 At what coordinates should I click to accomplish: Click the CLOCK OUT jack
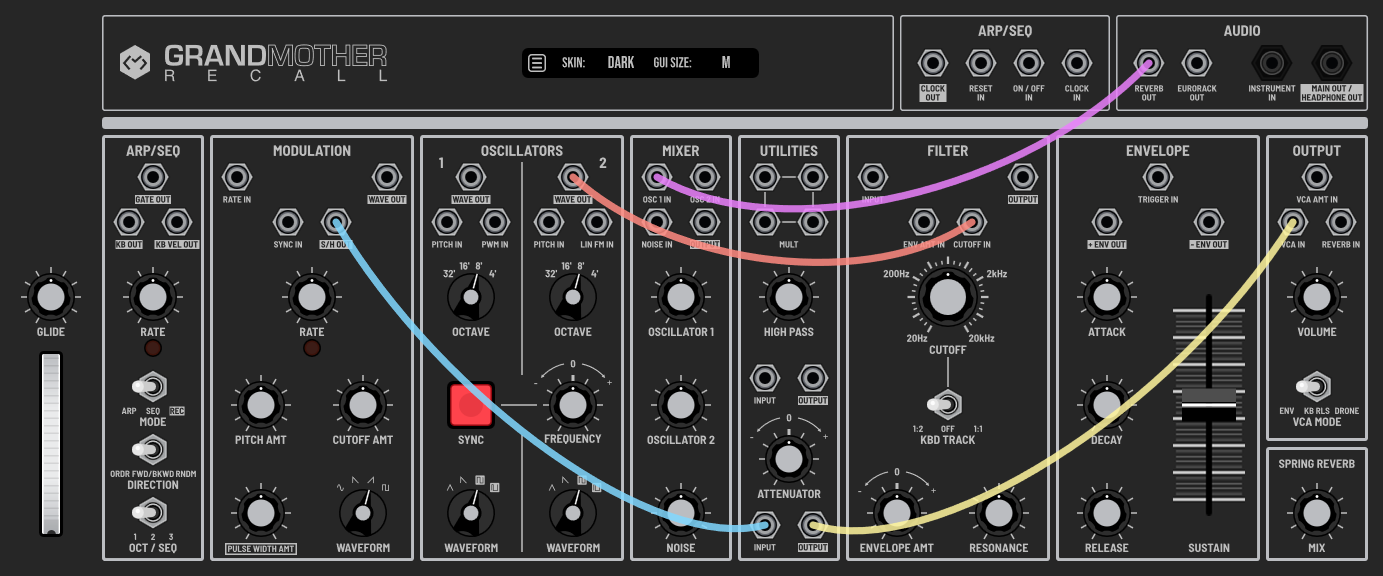tap(933, 64)
